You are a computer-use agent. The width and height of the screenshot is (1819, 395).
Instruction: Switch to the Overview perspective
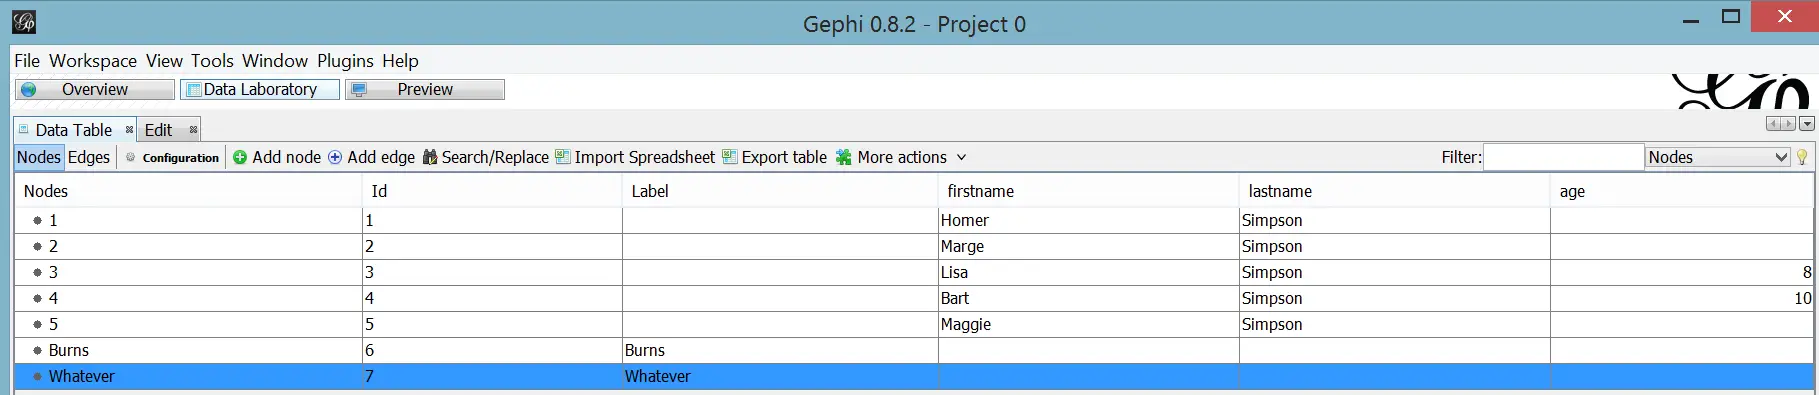tap(95, 89)
